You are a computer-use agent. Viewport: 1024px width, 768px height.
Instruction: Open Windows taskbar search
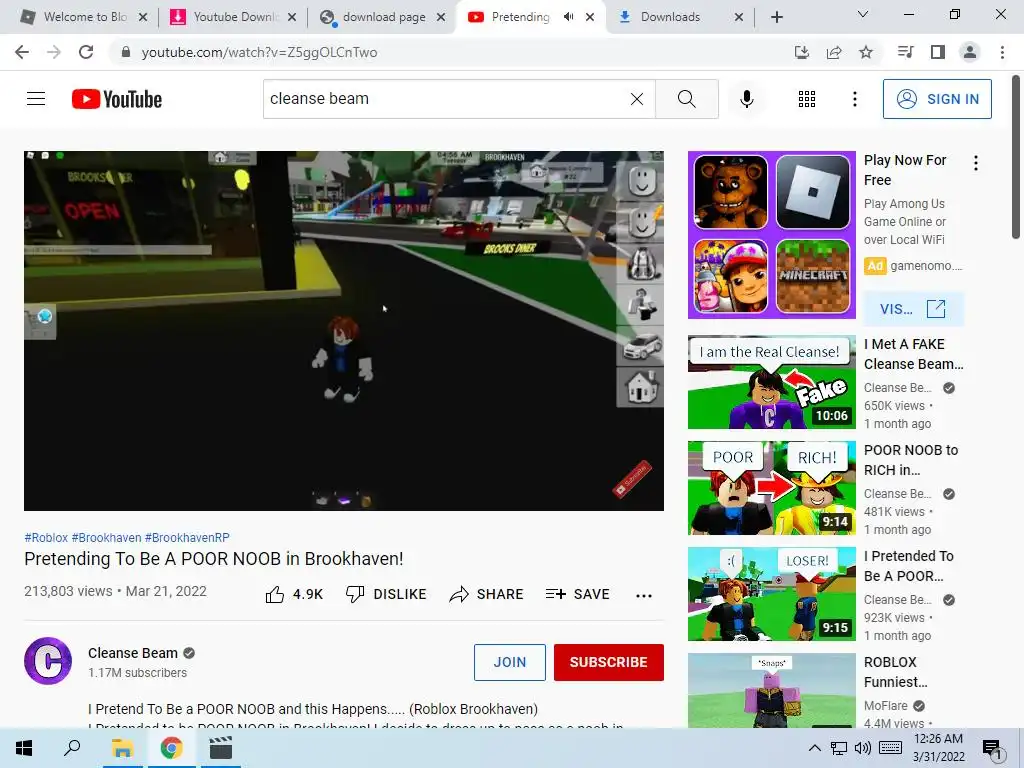(72, 748)
